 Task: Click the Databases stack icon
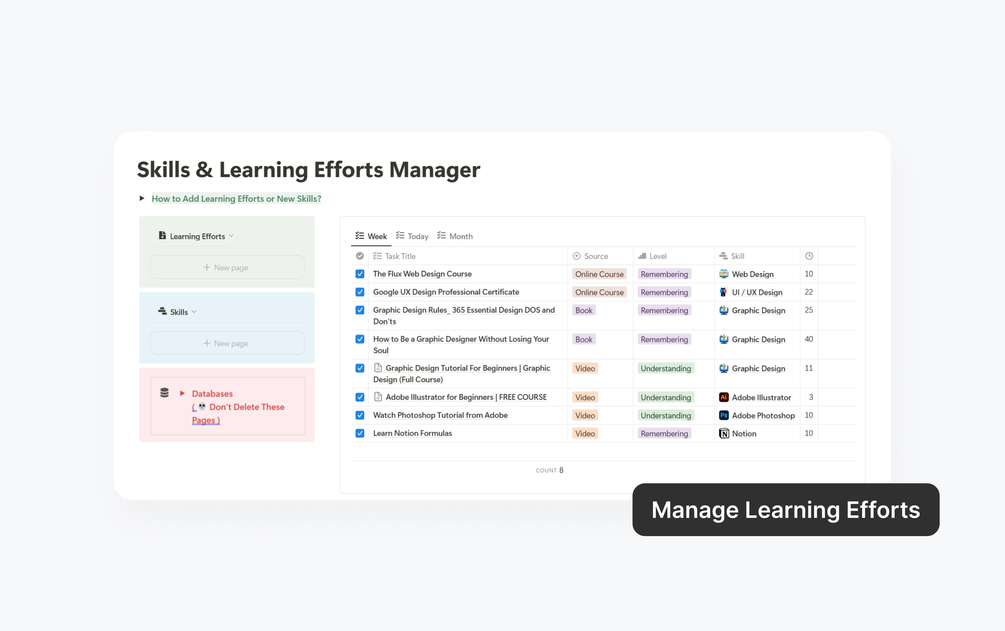pos(165,392)
